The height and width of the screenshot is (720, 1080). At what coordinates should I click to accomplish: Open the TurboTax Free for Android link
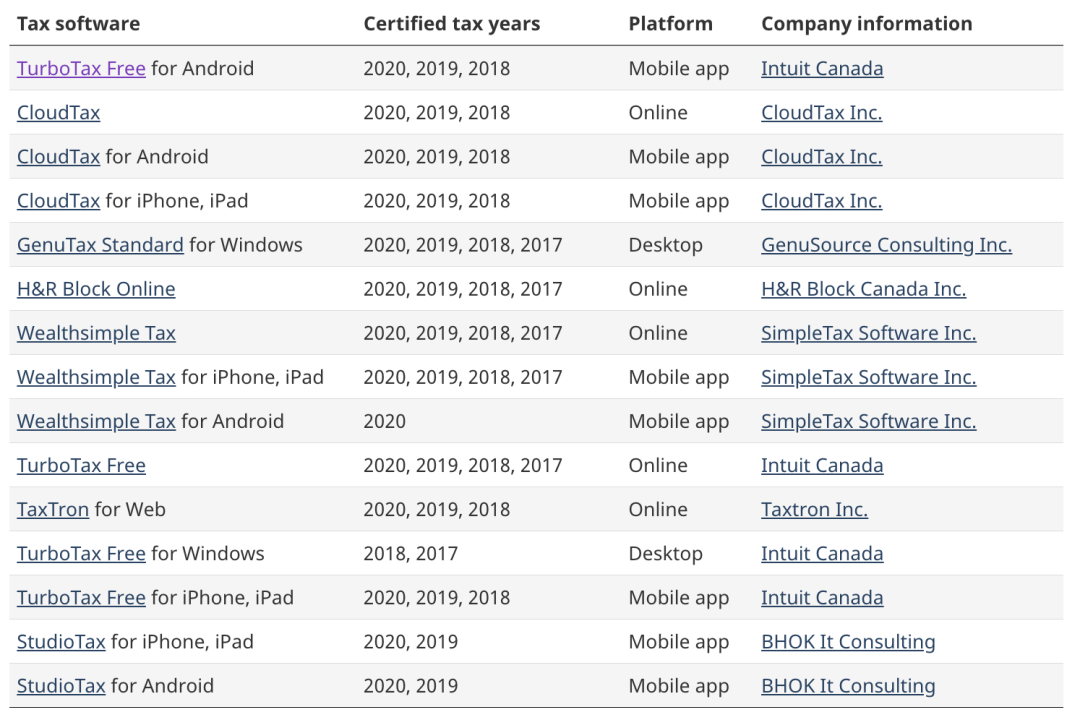click(x=81, y=69)
